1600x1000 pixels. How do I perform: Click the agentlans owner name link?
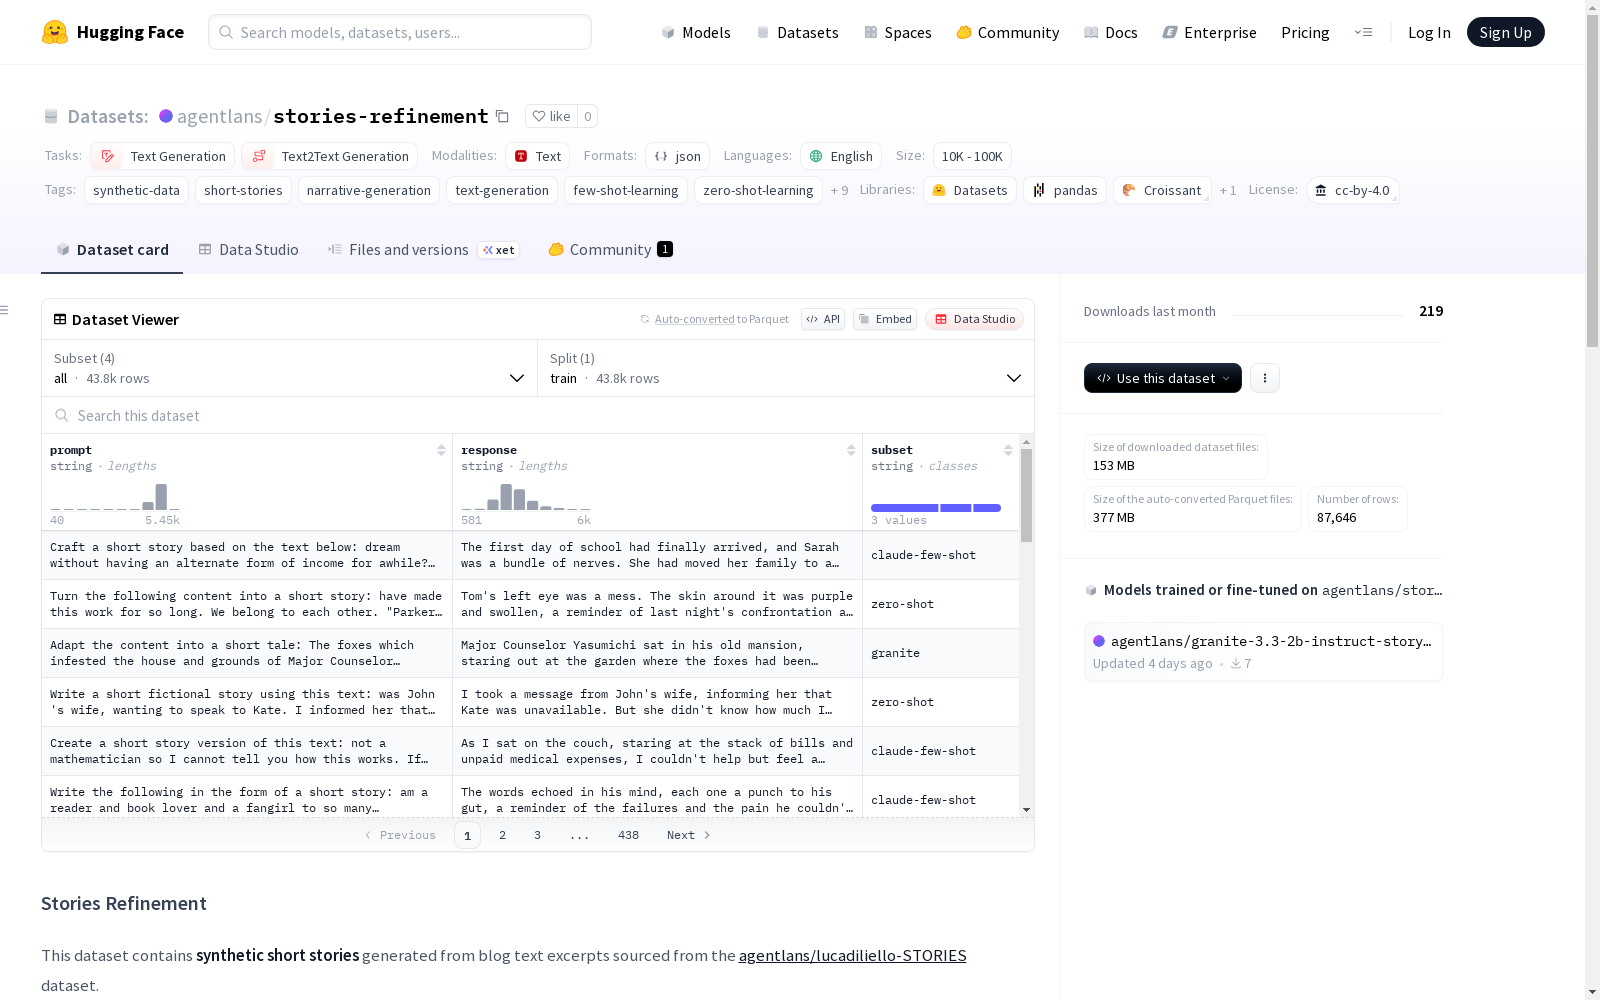(219, 116)
